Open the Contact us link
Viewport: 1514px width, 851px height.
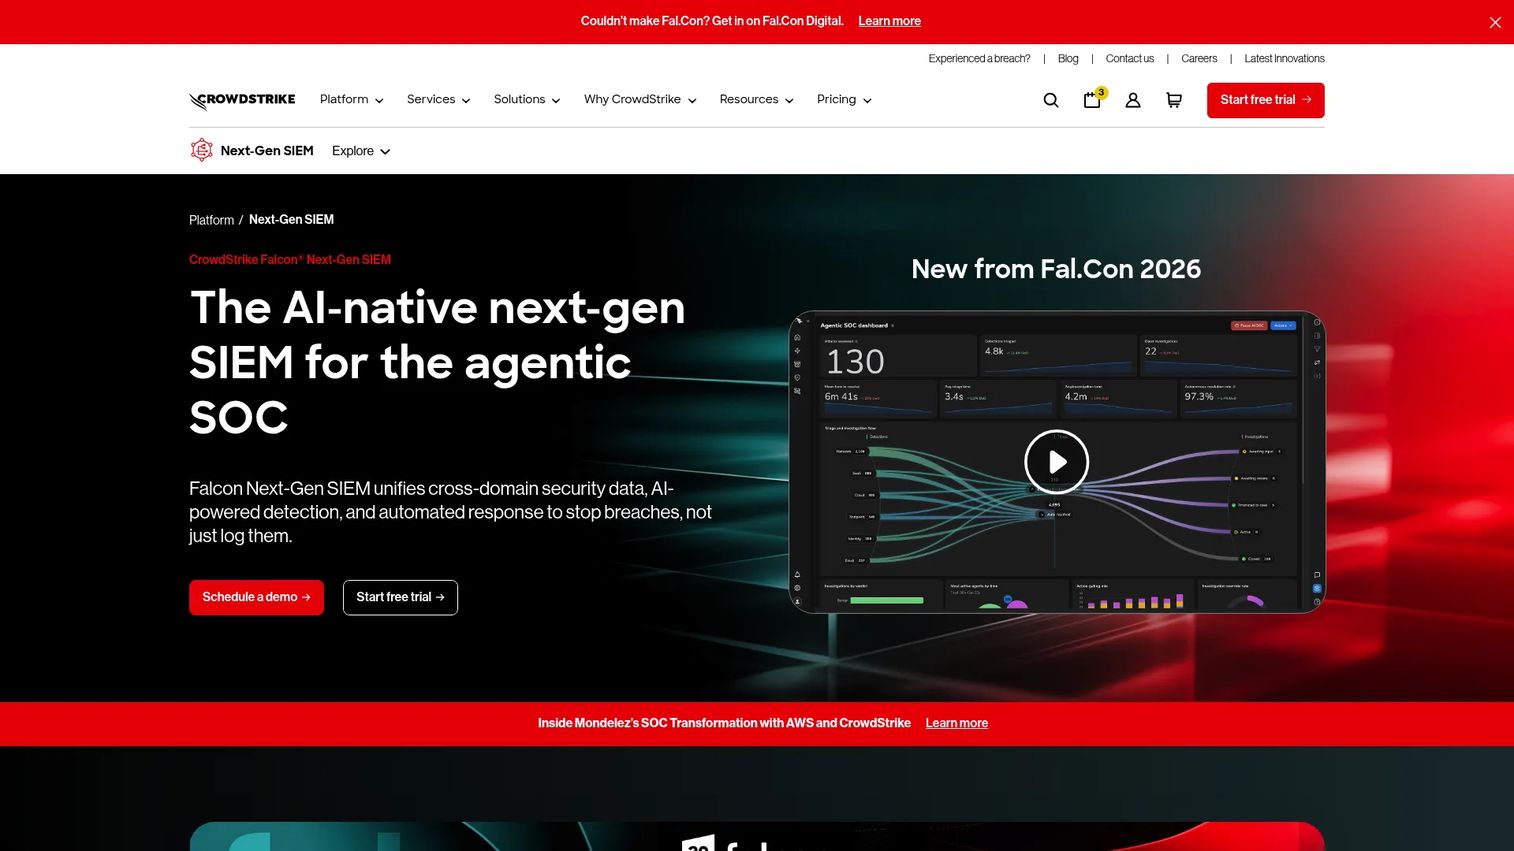pos(1129,58)
